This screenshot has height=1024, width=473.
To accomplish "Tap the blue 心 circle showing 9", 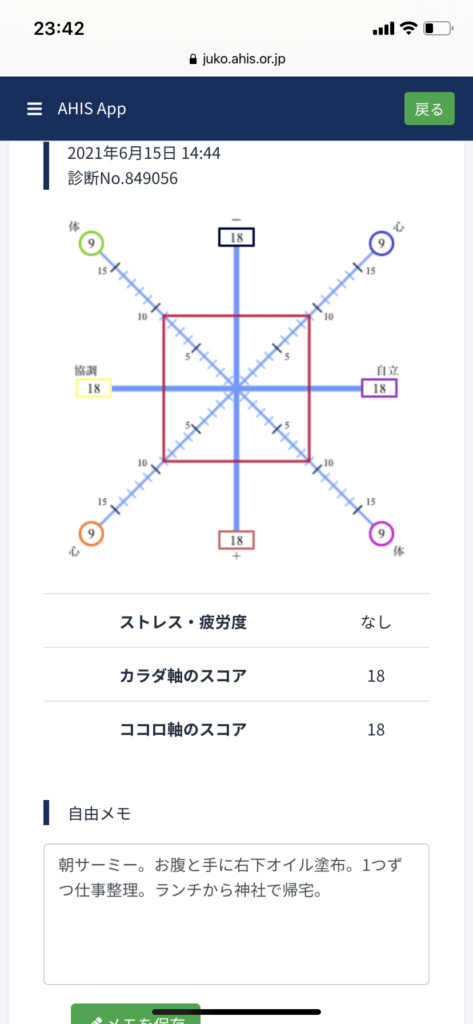I will coord(381,244).
